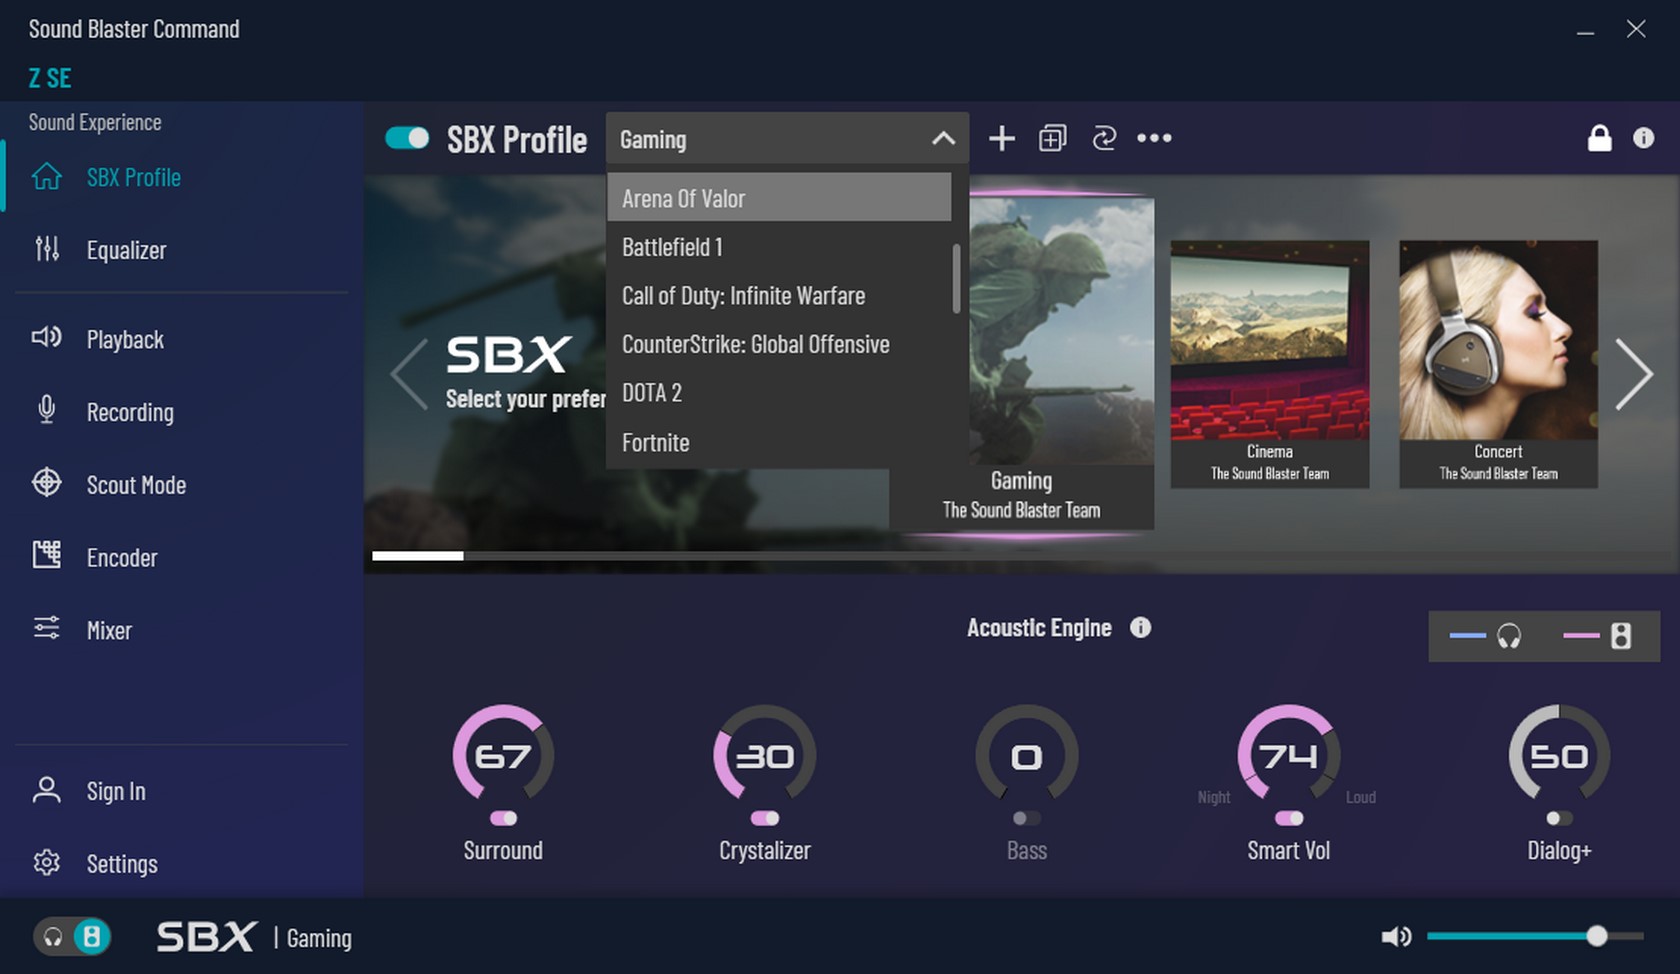Click the lock icon

click(1599, 138)
